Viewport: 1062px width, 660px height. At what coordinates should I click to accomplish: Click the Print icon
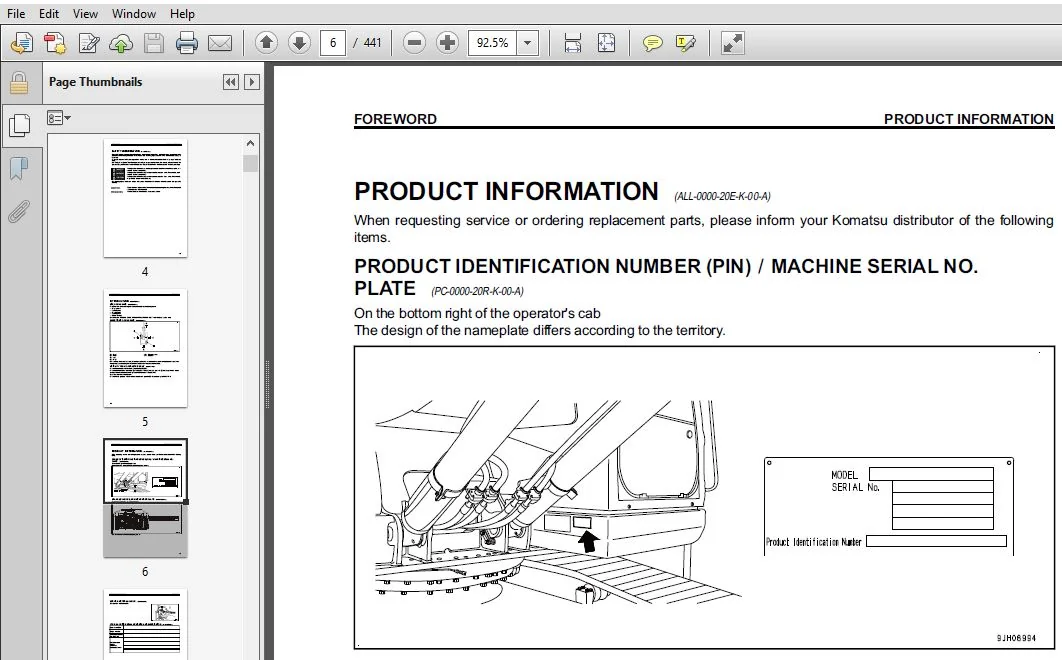click(186, 43)
